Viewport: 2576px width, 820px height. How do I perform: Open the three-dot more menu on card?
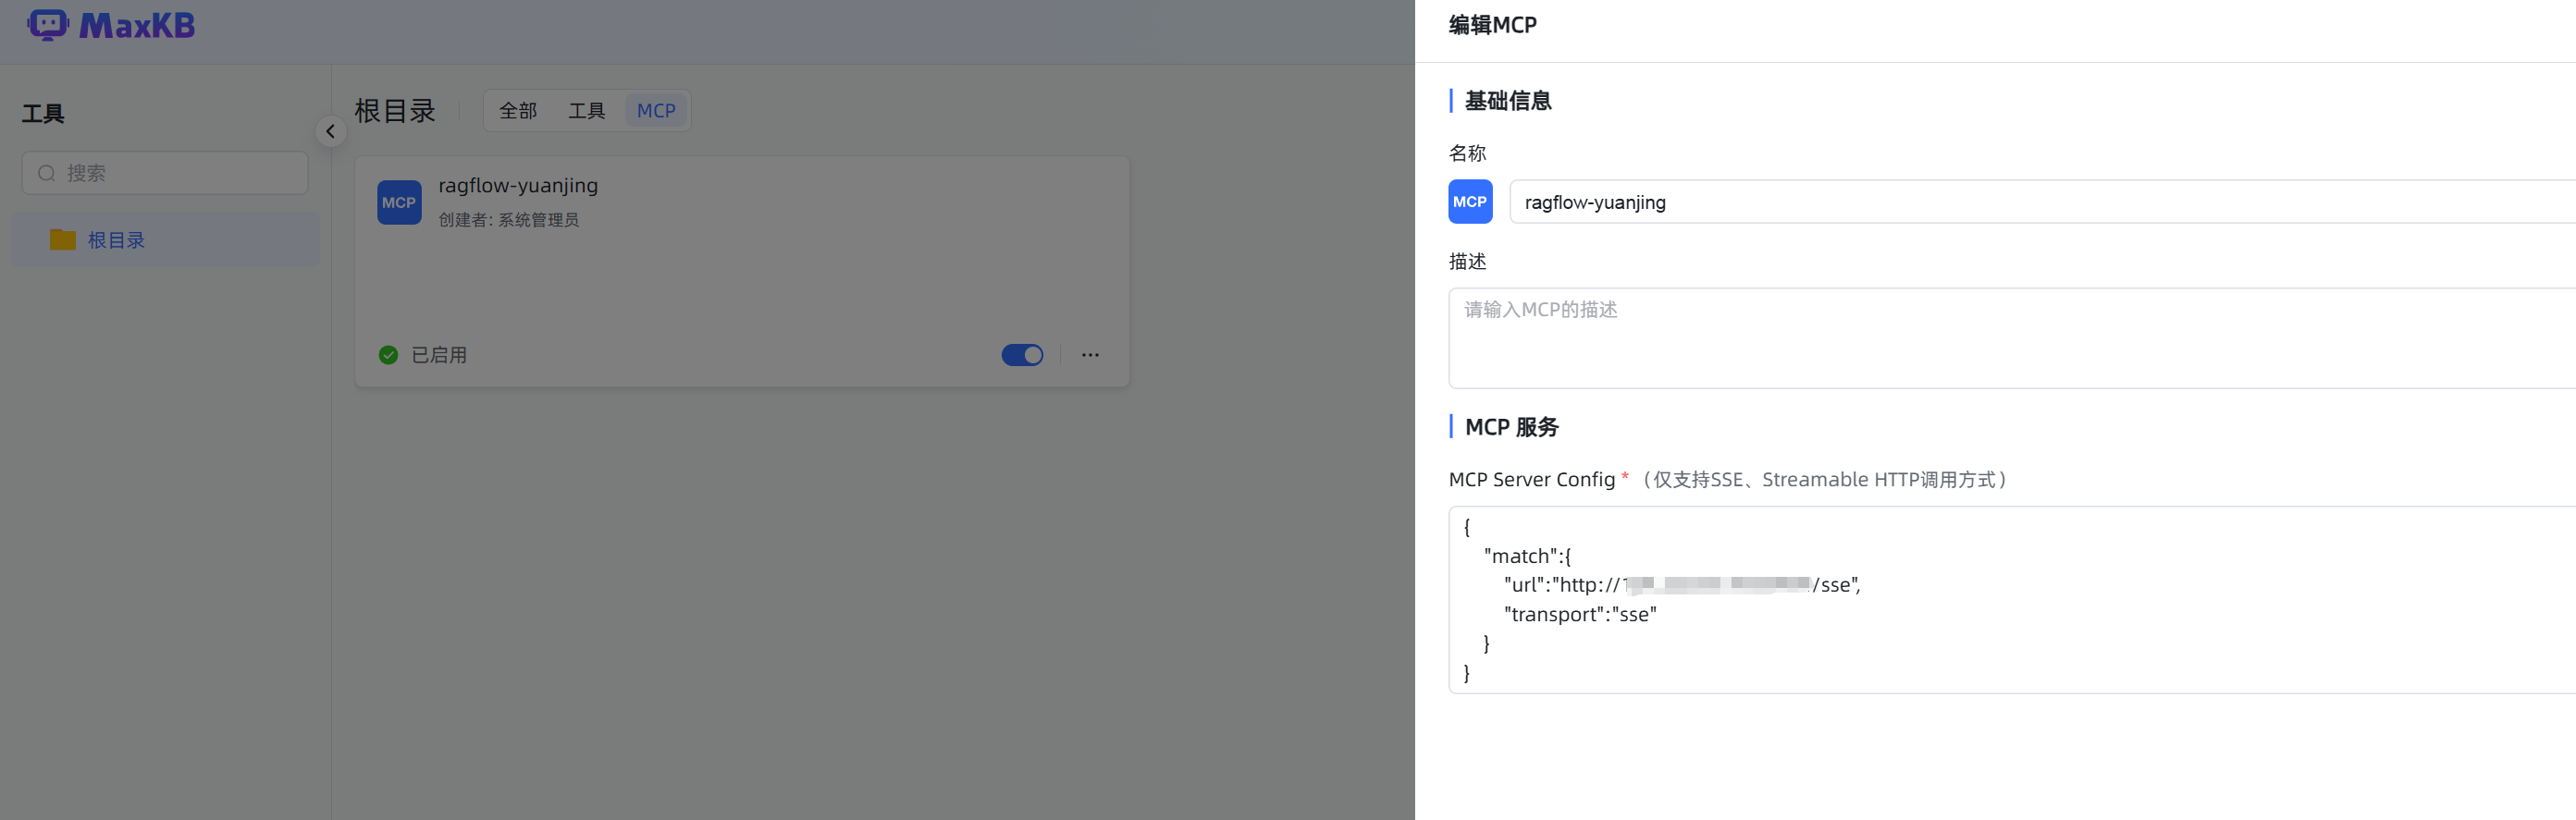point(1090,355)
